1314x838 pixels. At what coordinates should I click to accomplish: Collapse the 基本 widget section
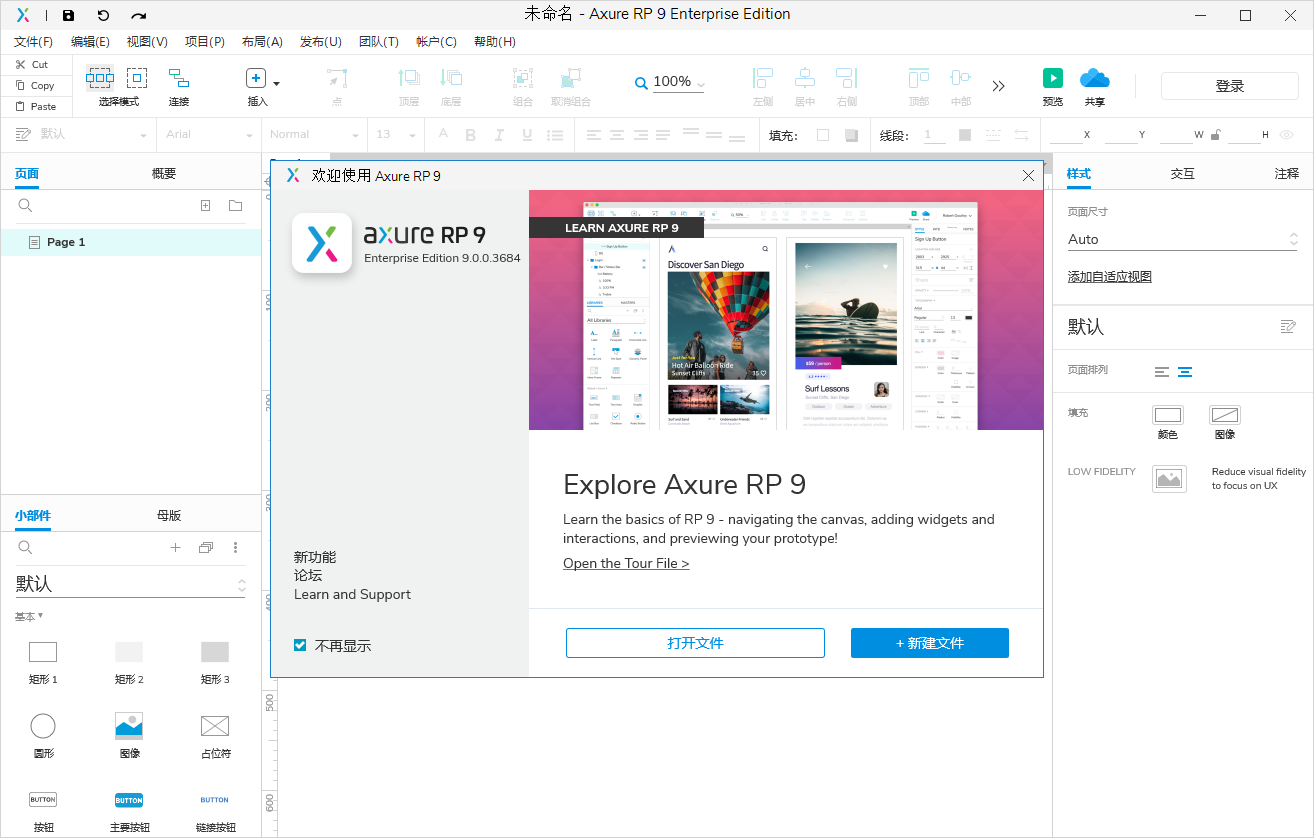29,616
